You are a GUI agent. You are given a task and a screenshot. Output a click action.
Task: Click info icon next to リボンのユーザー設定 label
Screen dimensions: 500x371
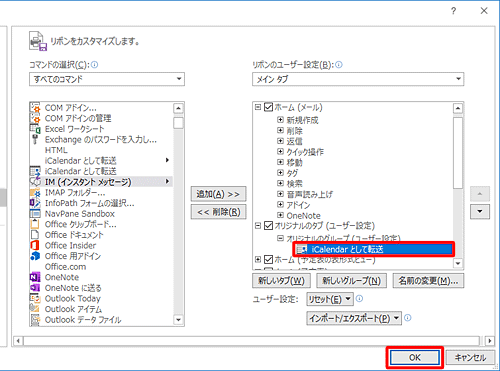(x=339, y=65)
